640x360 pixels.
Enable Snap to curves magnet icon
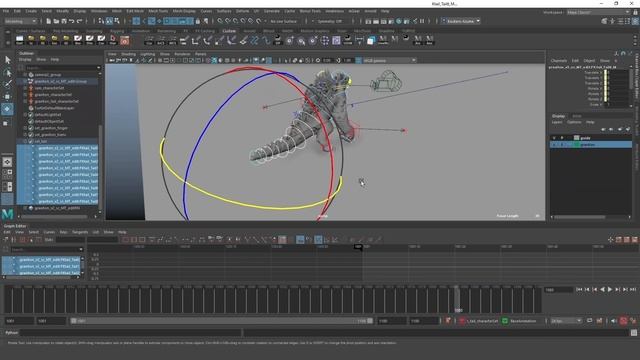click(x=228, y=21)
